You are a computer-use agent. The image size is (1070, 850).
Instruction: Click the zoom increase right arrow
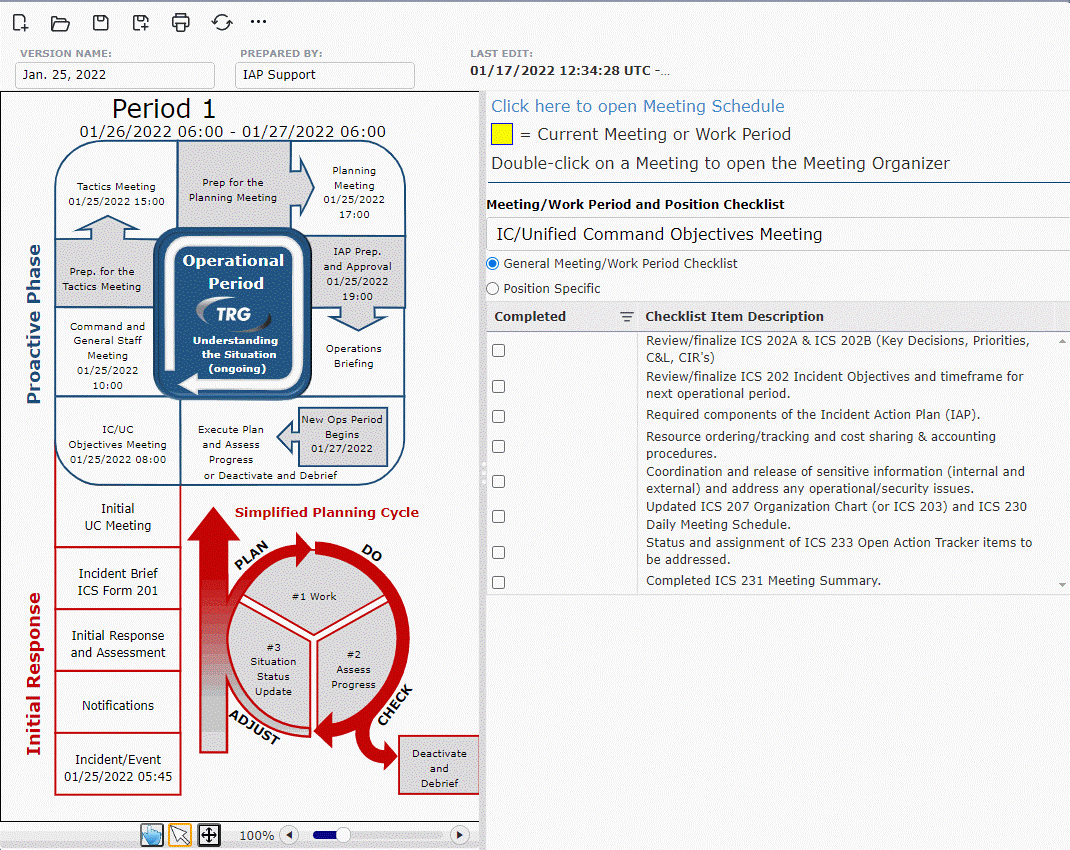point(459,835)
